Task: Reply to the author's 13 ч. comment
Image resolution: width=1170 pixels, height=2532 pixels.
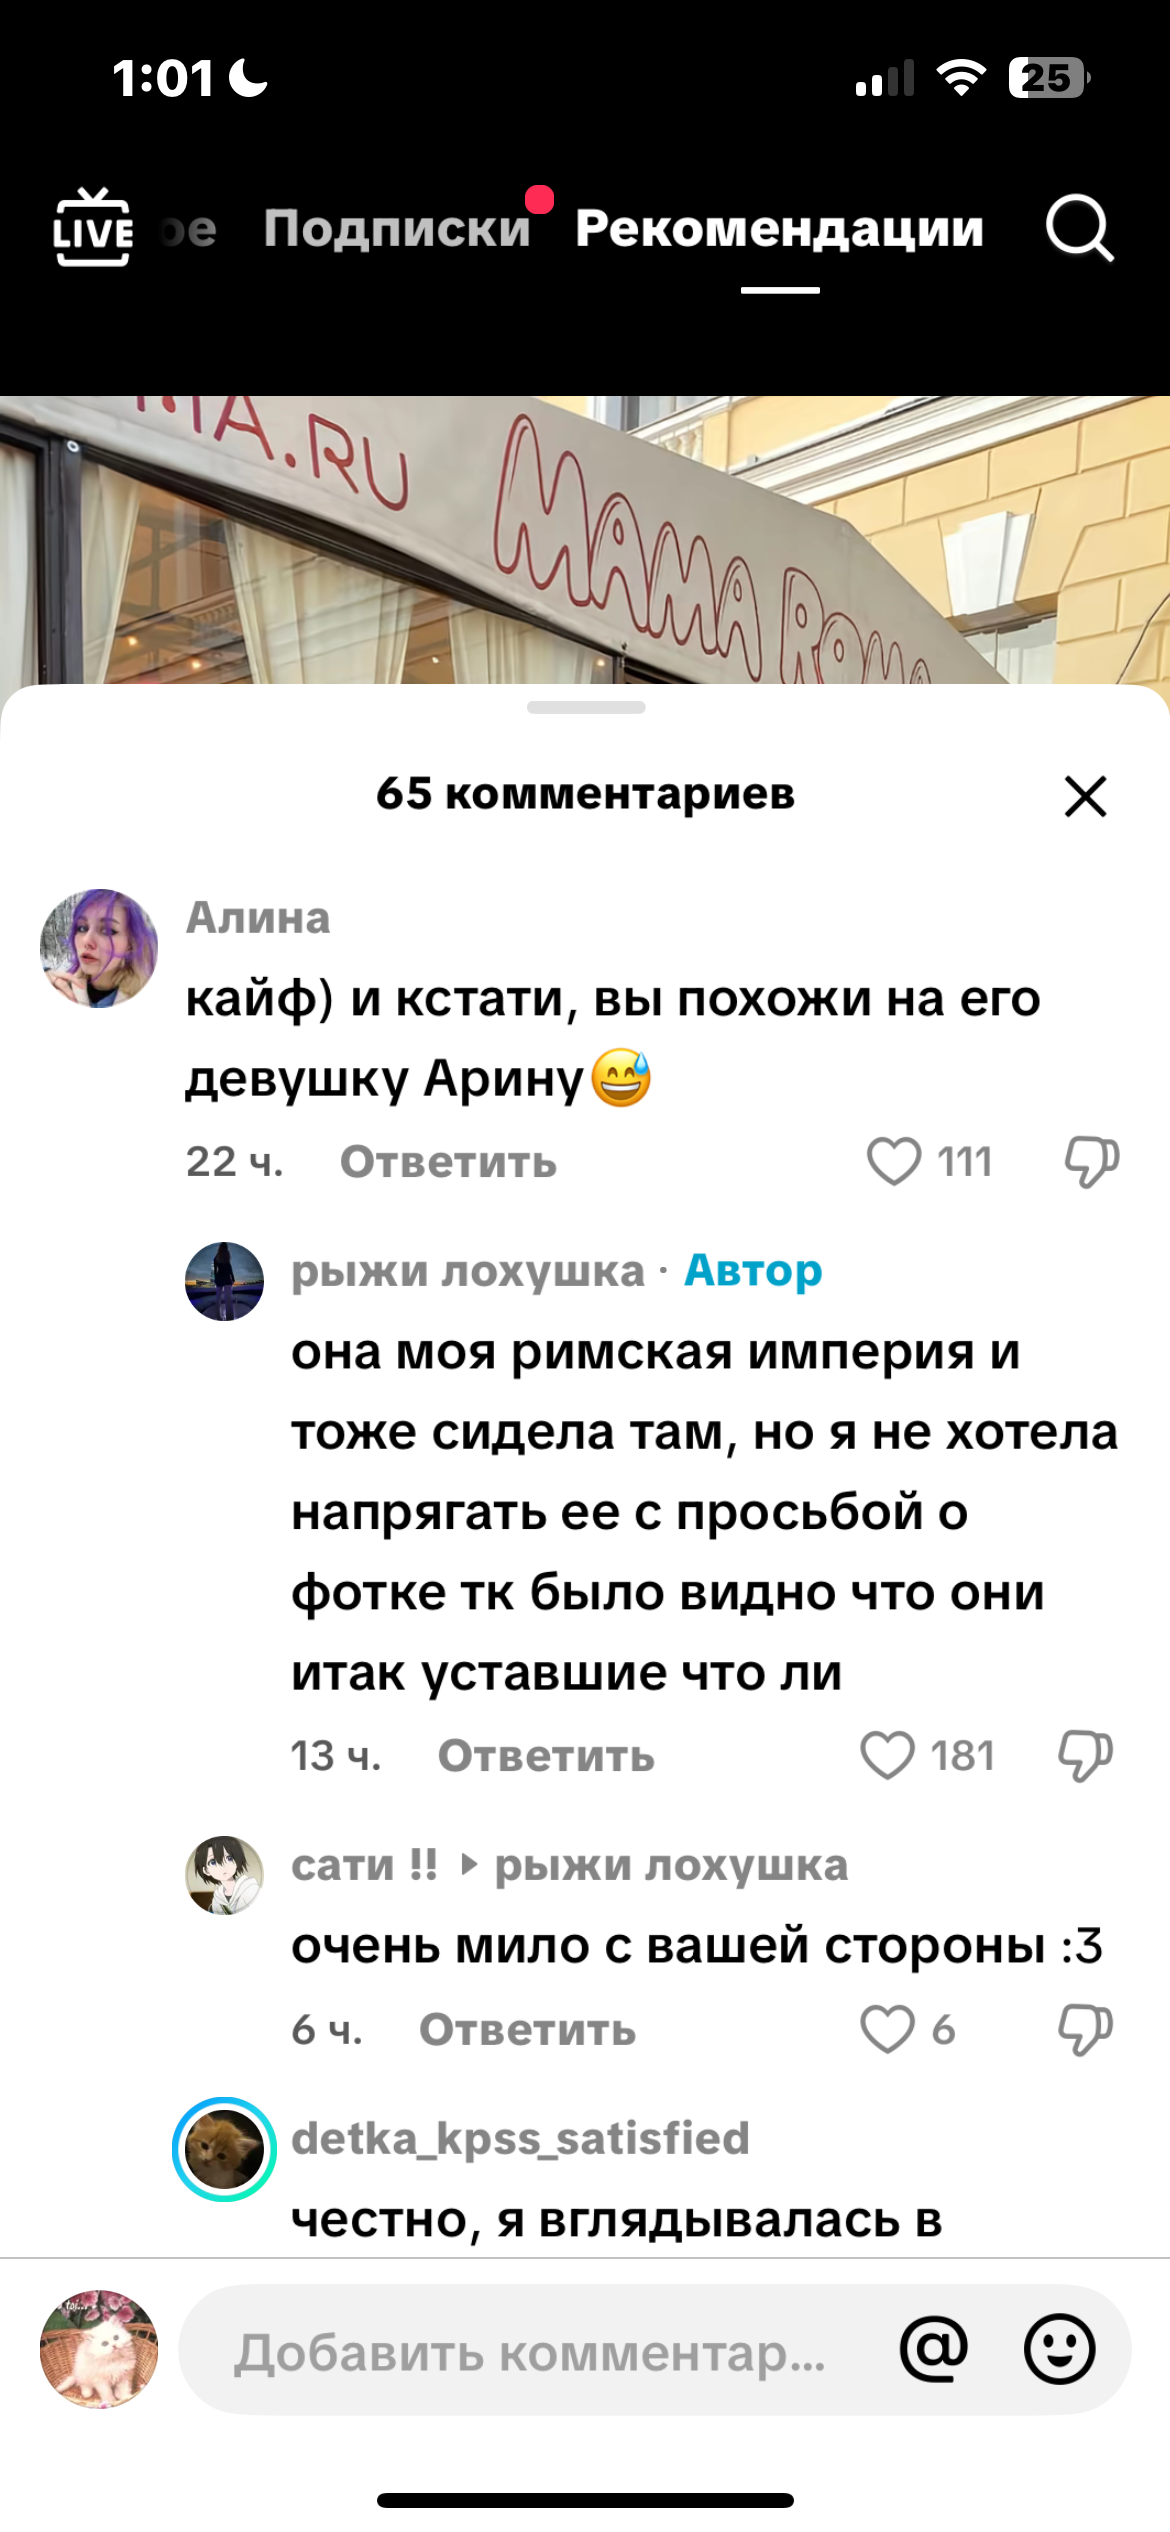Action: coord(546,1756)
